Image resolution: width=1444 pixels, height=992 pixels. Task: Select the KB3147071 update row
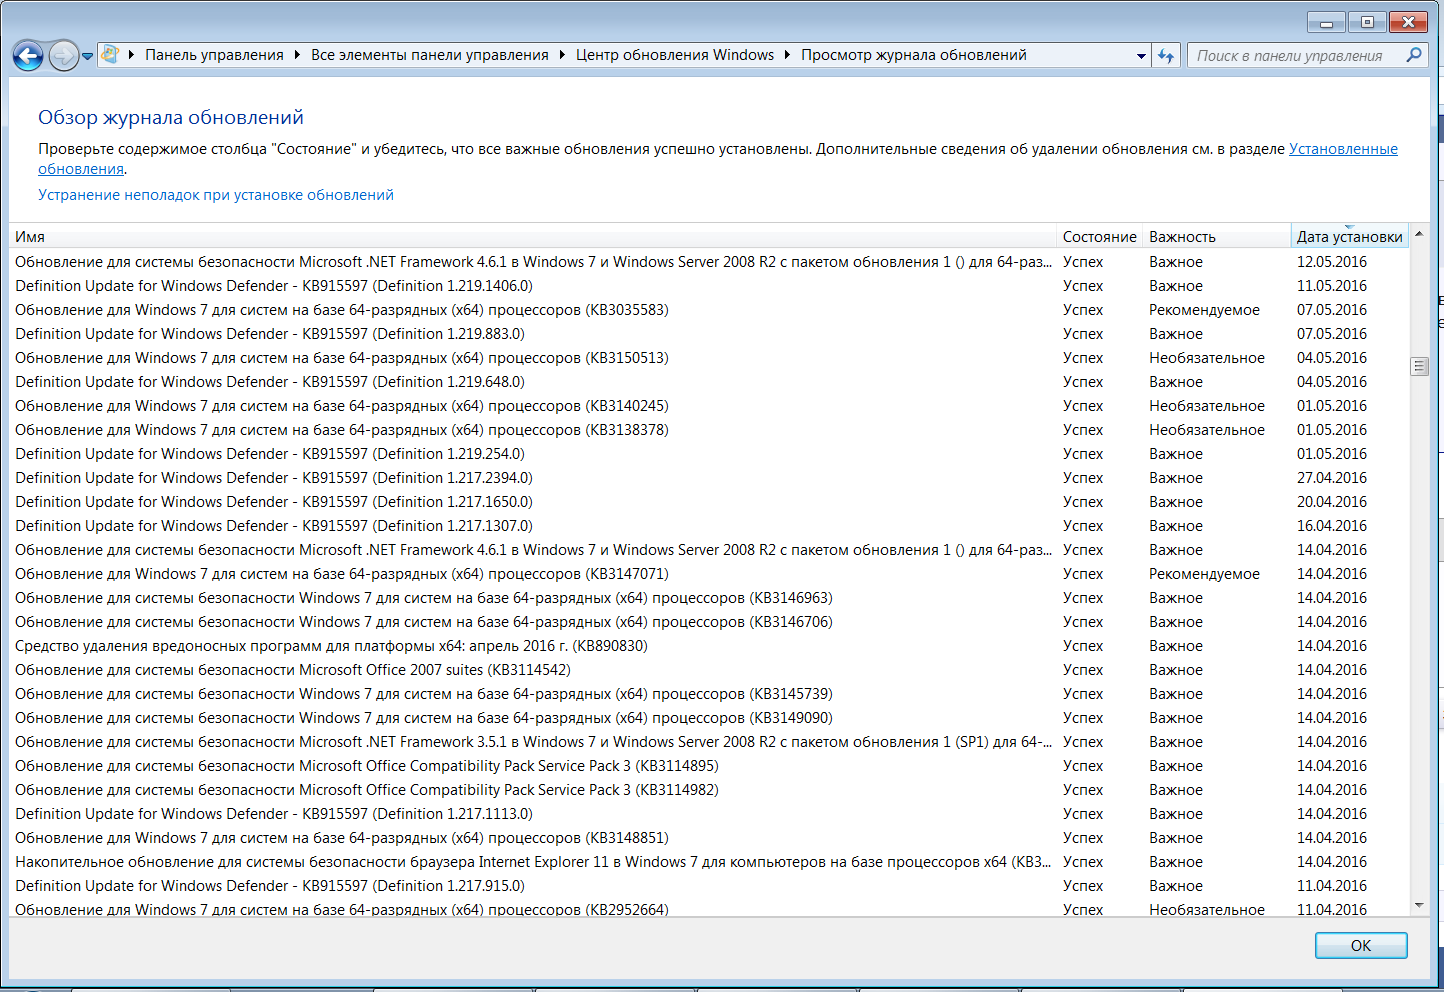709,574
